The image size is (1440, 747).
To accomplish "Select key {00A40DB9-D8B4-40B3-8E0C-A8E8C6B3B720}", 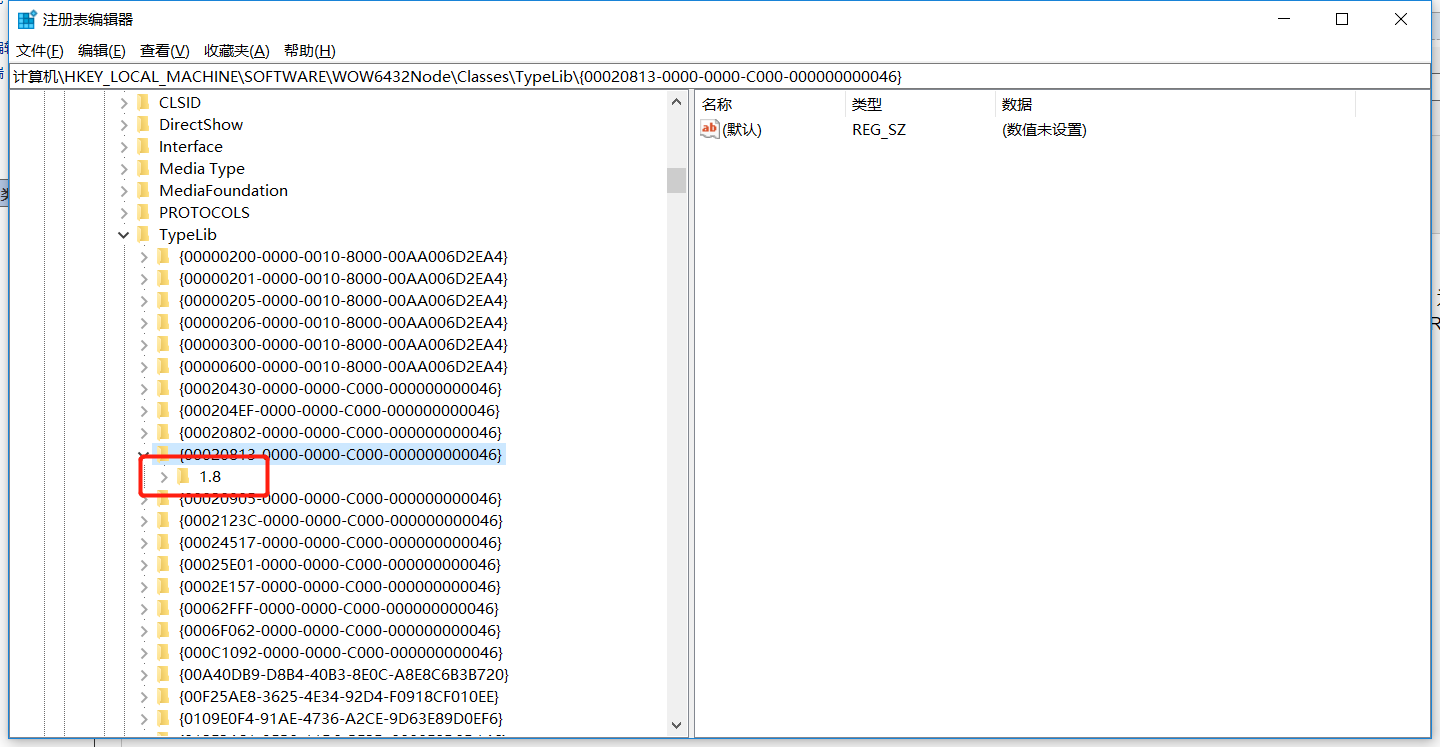I will click(344, 674).
